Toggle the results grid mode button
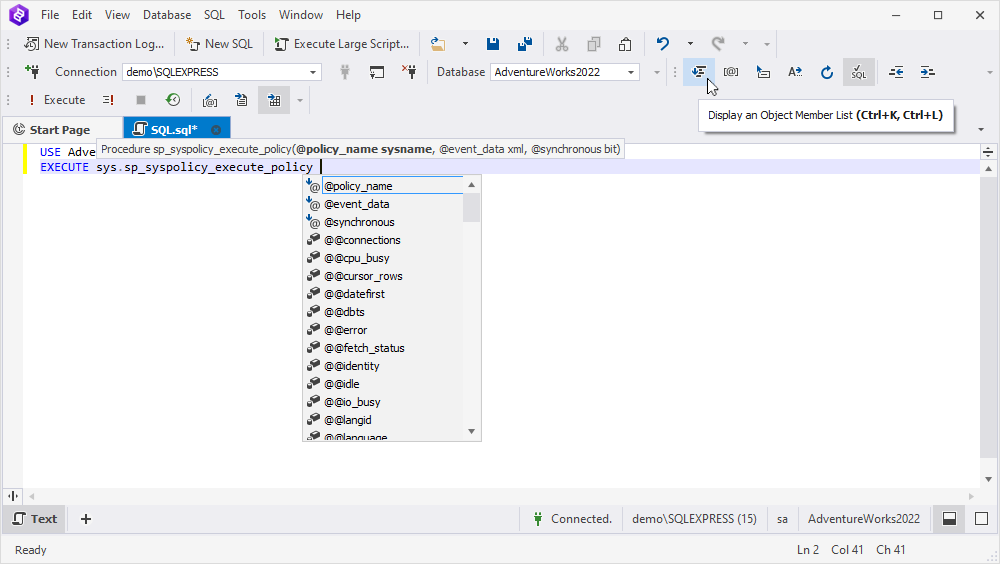The width and height of the screenshot is (1000, 564). click(274, 100)
